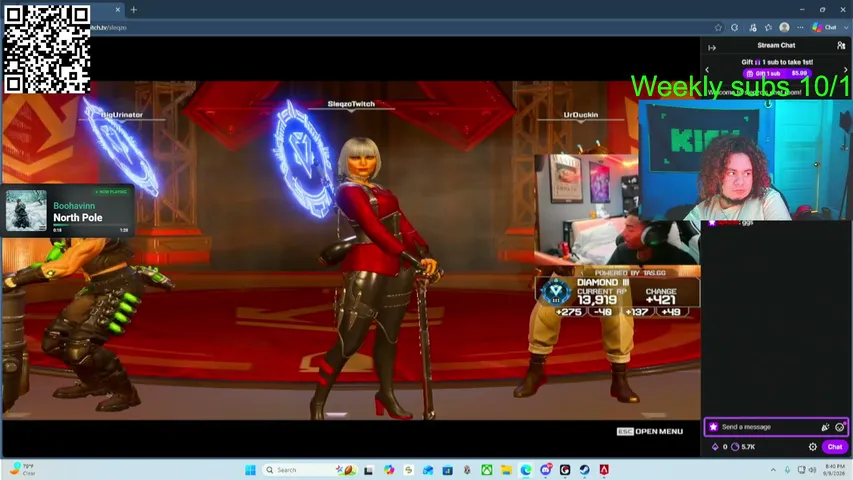
Task: Show previous gift leaderboard slide
Action: point(707,70)
